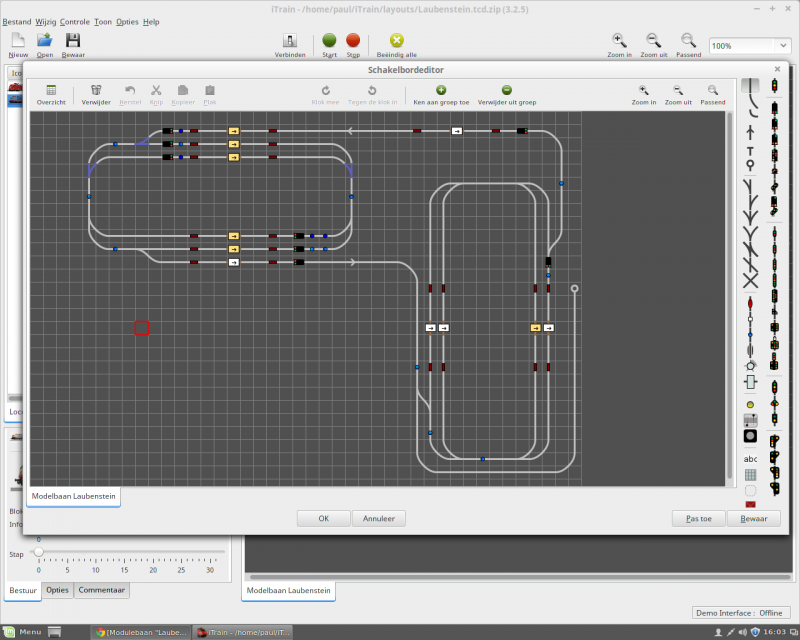Select the black round button element

point(750,436)
